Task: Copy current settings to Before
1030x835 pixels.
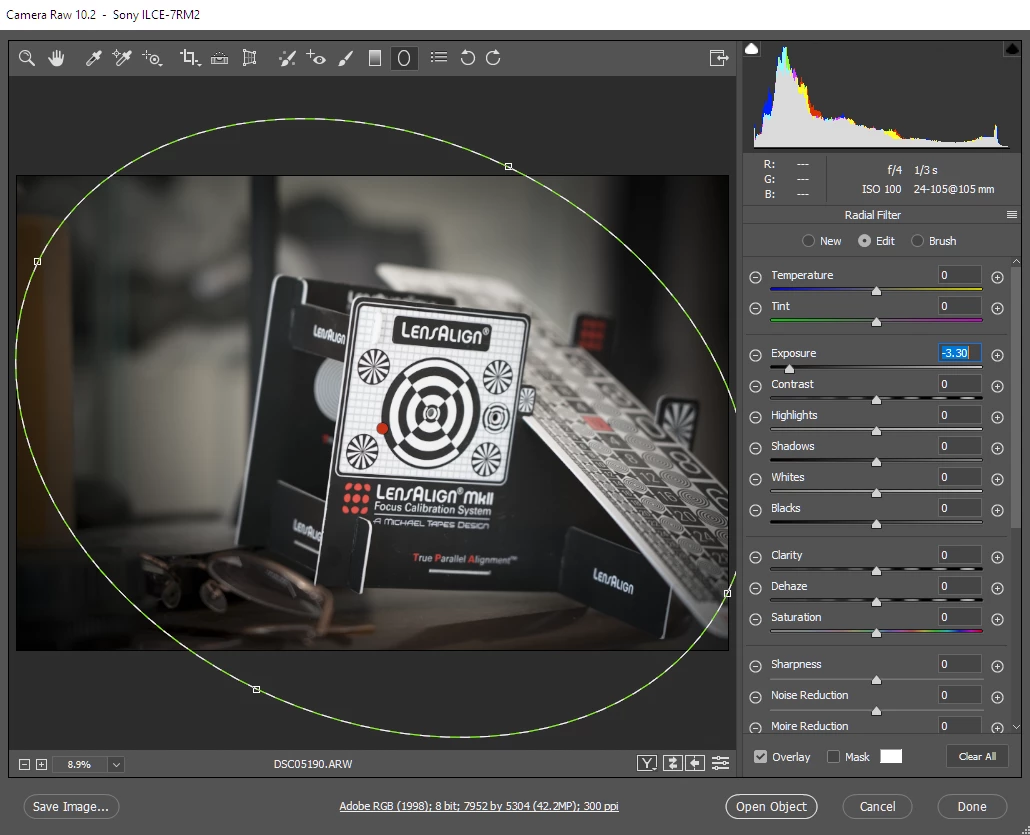Action: coord(695,763)
